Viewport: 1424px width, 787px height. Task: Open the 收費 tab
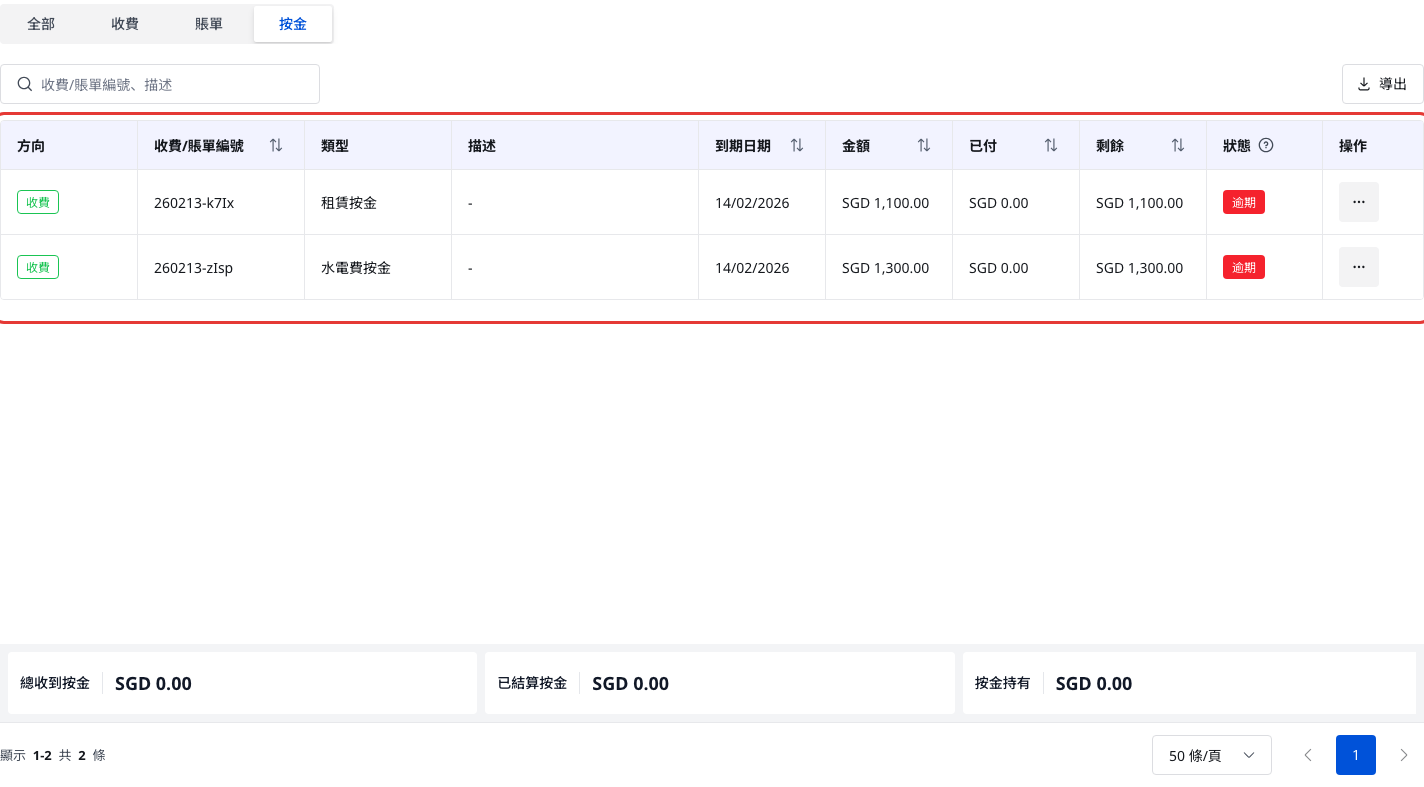click(x=125, y=24)
